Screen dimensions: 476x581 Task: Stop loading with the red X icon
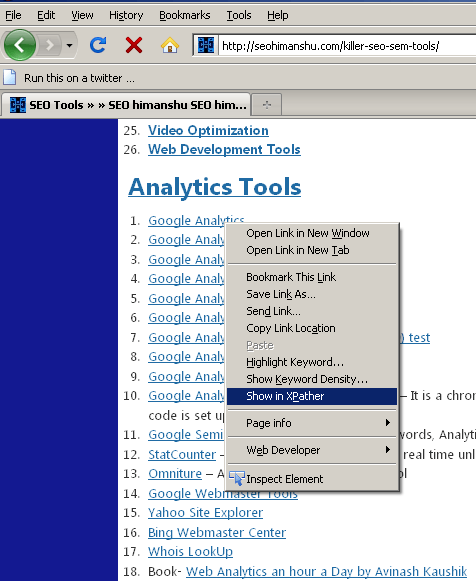point(134,45)
